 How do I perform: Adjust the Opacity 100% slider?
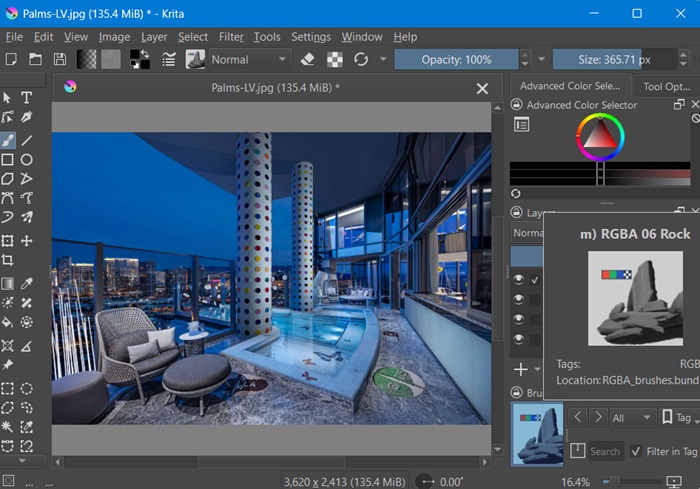click(x=456, y=59)
